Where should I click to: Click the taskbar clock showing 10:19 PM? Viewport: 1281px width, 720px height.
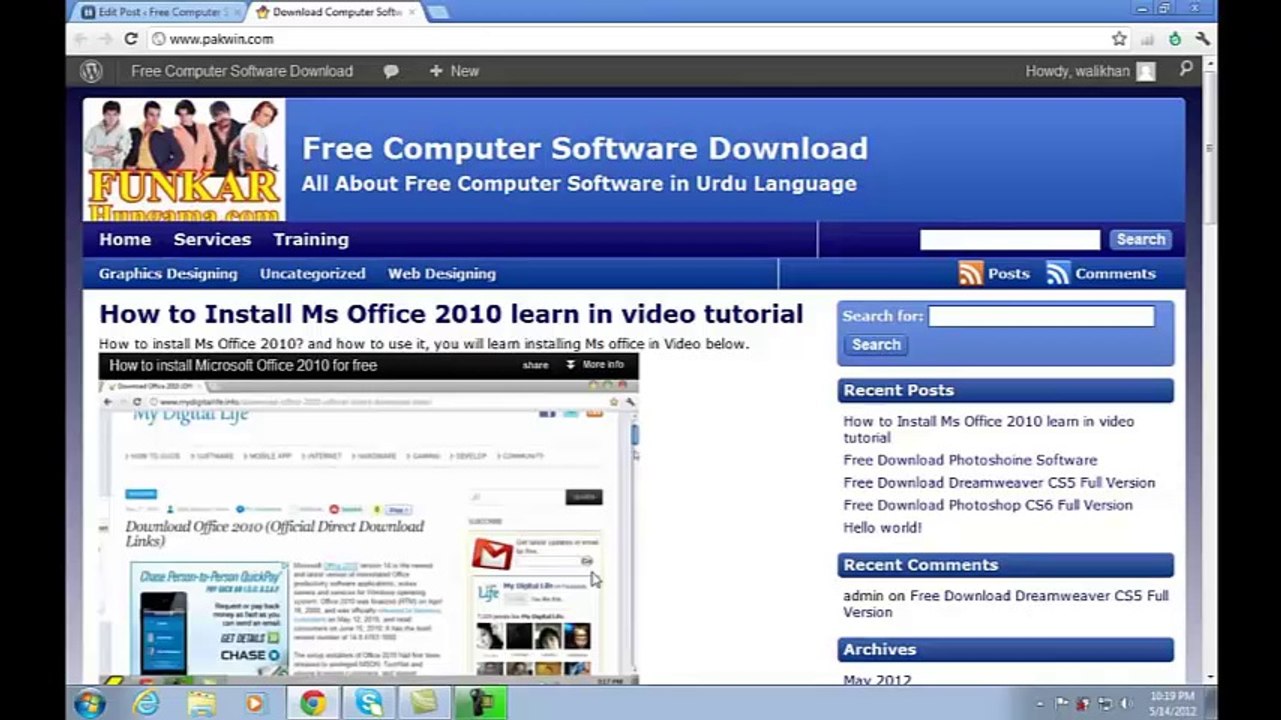[x=1171, y=703]
